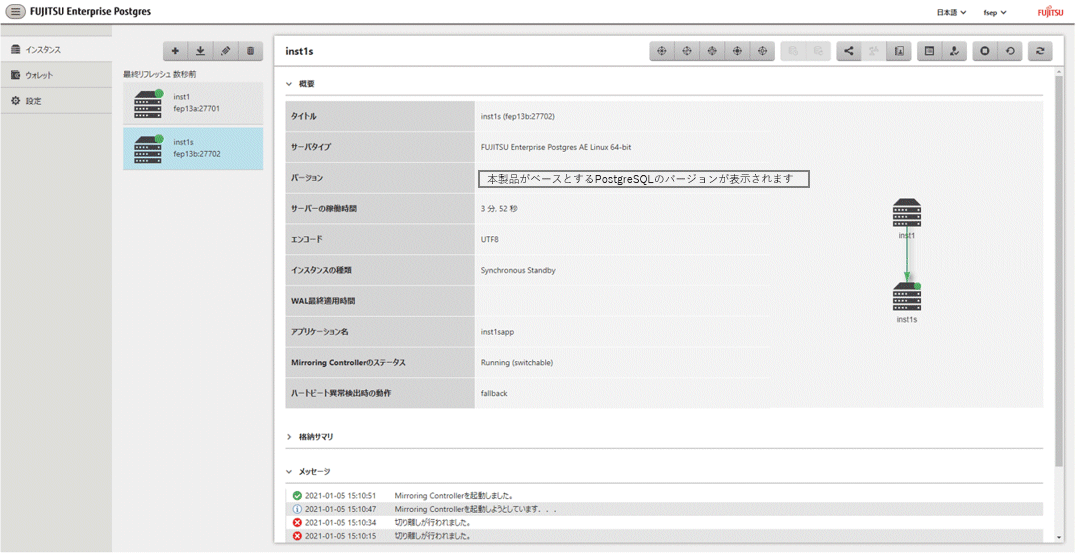The height and width of the screenshot is (553, 1076).
Task: Click the vertical scrollbar of the details panel
Action: [1061, 274]
